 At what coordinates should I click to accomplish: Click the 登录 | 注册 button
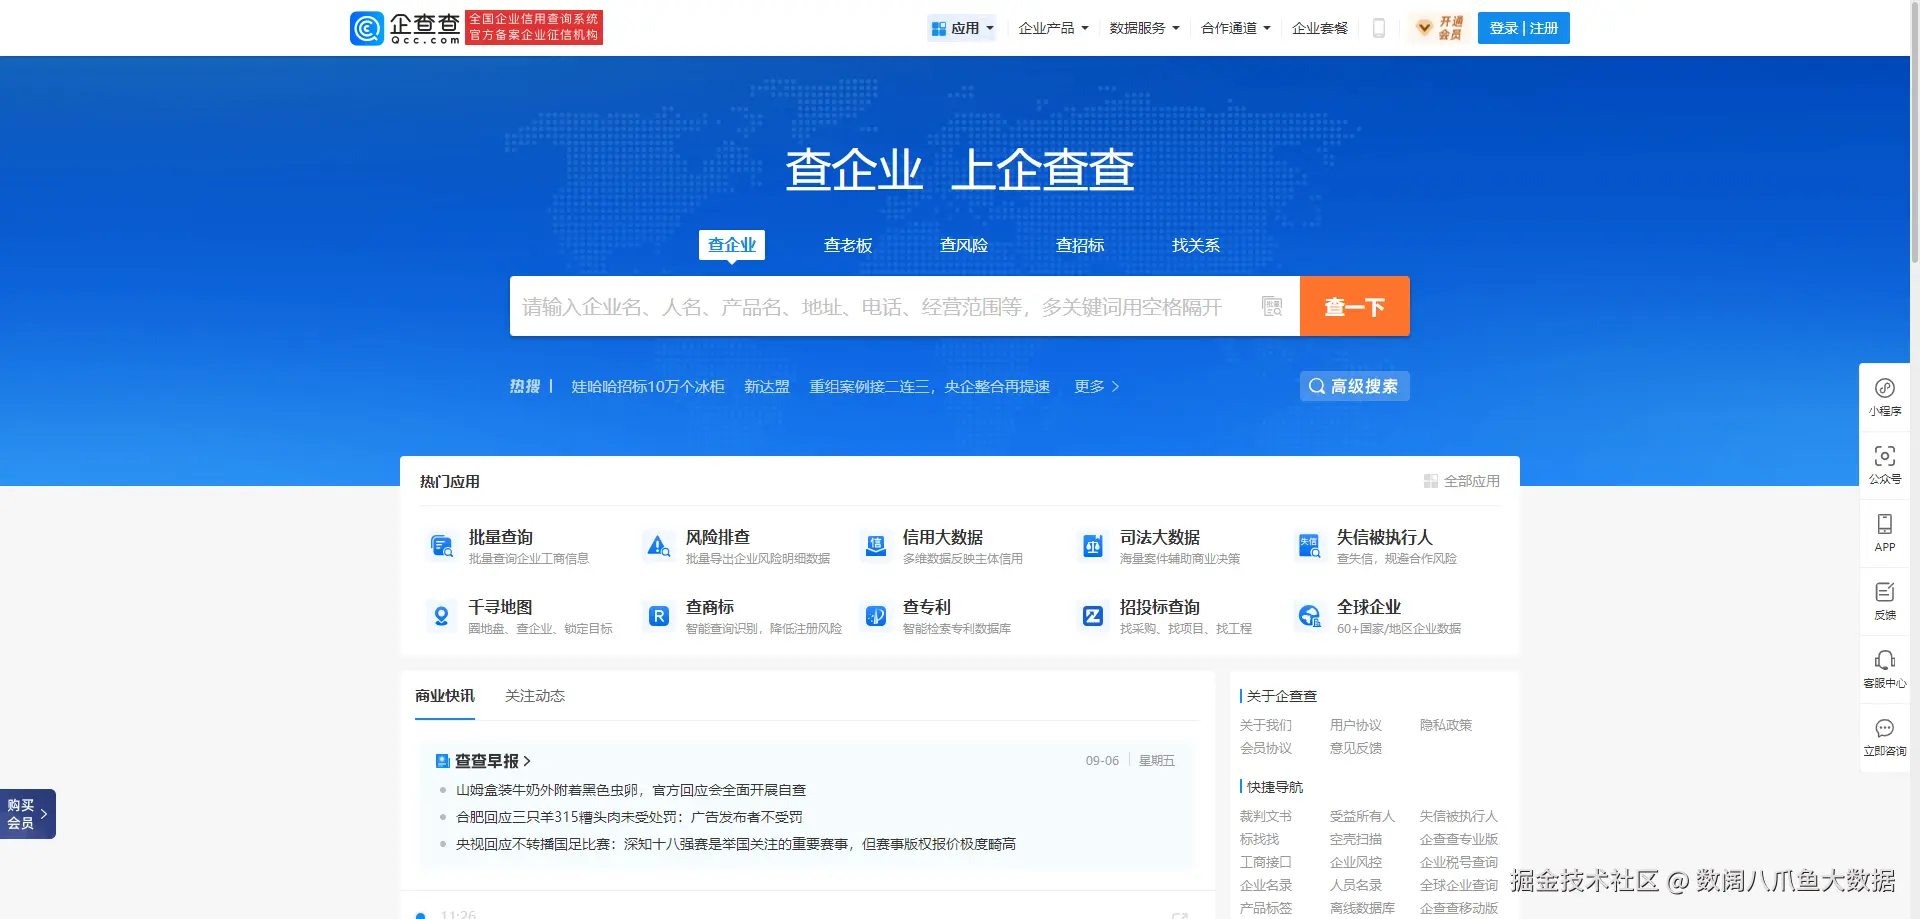click(x=1524, y=28)
